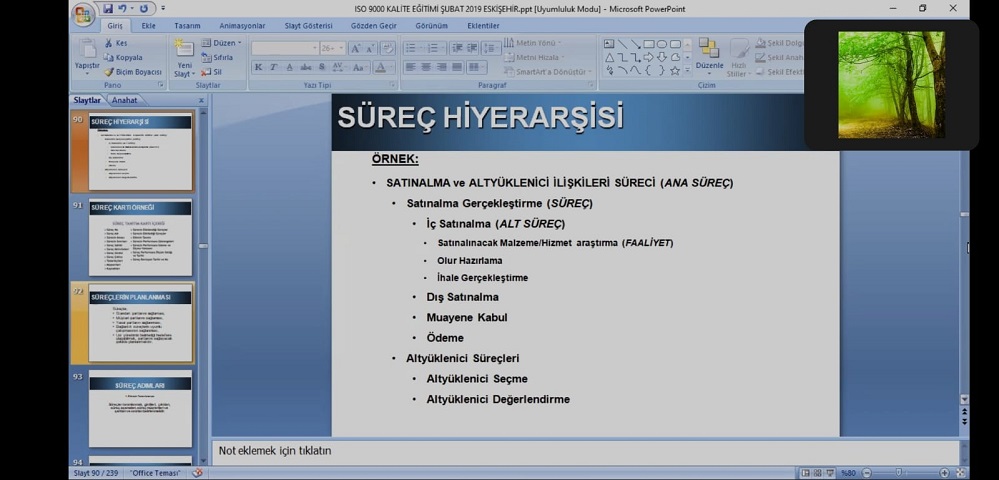Open the font size dropdown

tap(341, 48)
